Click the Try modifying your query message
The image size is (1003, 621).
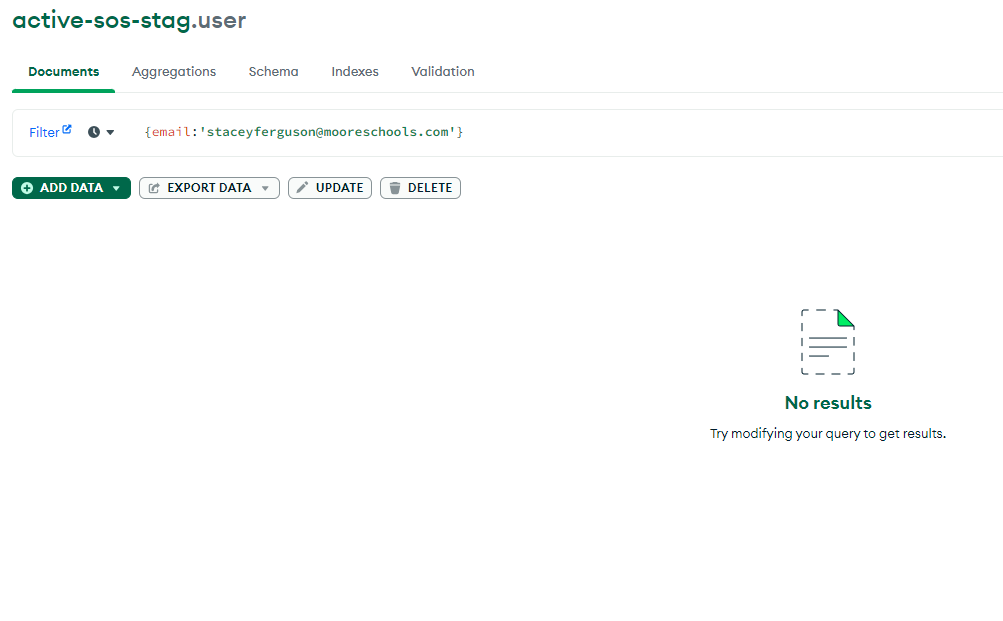(x=828, y=434)
